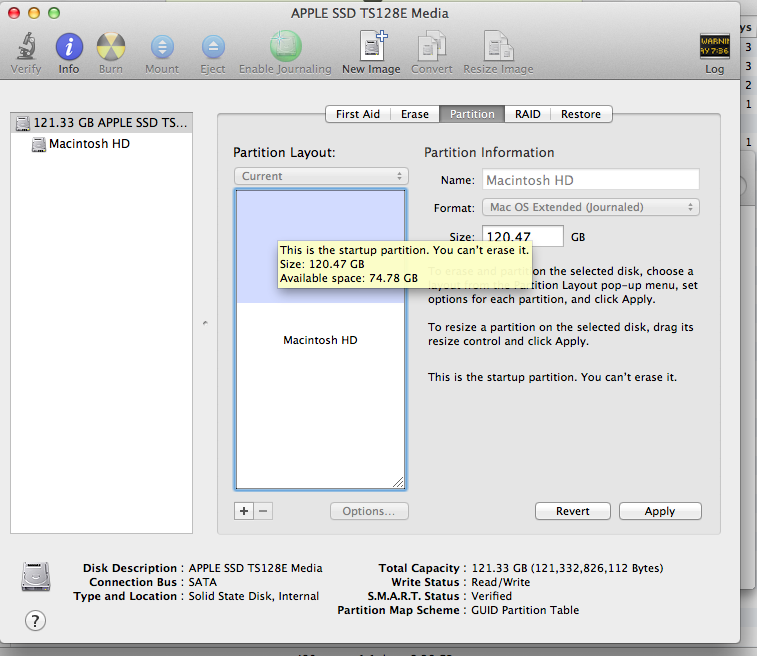Click the Resize Image toolbar icon
Viewport: 757px width, 656px height.
[x=498, y=46]
